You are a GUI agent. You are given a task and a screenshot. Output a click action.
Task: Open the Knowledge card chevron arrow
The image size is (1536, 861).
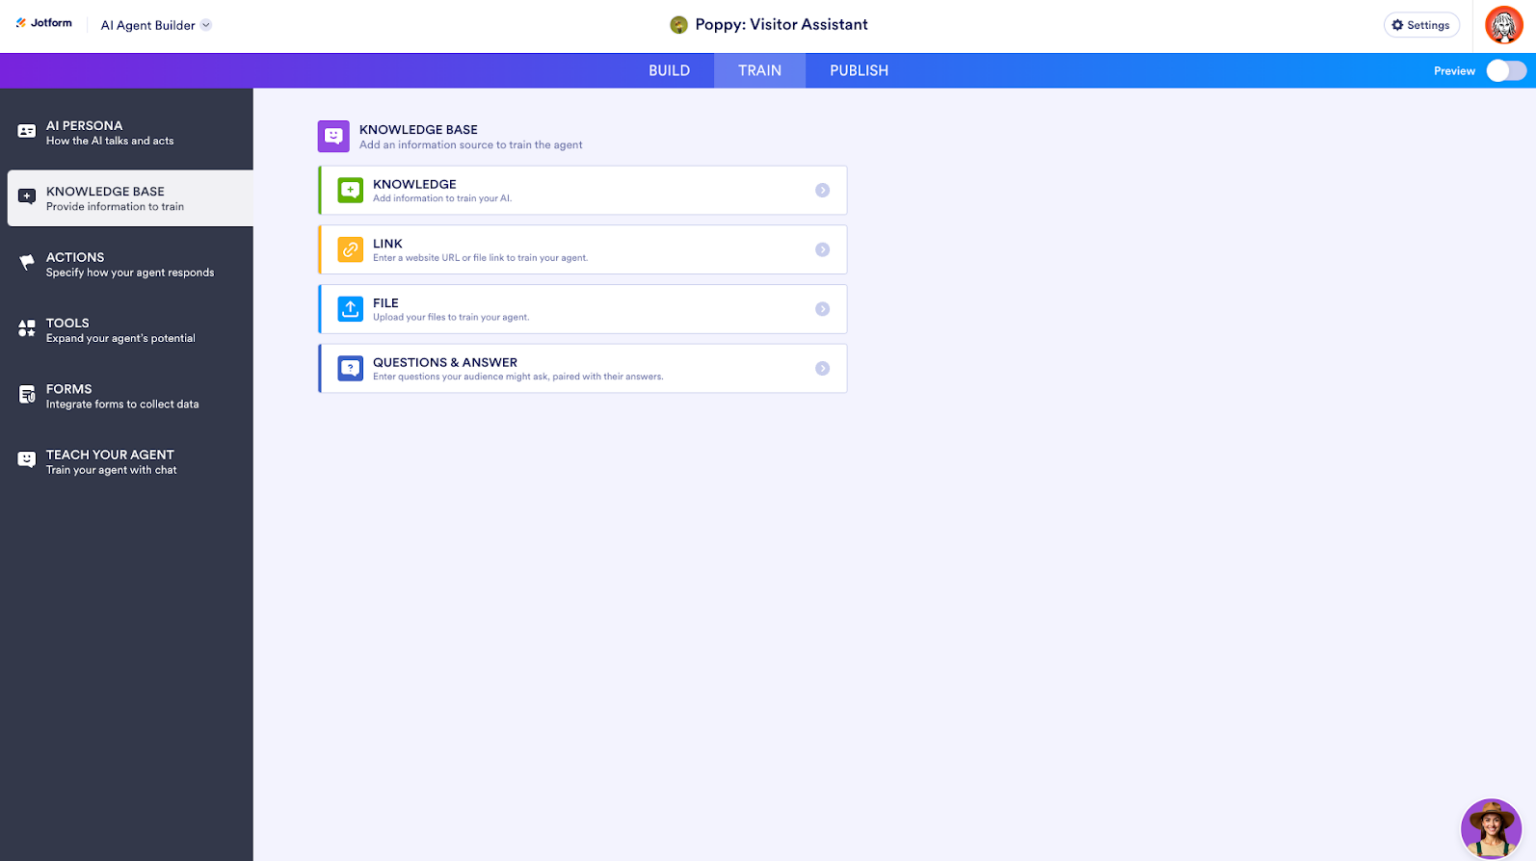pyautogui.click(x=823, y=190)
